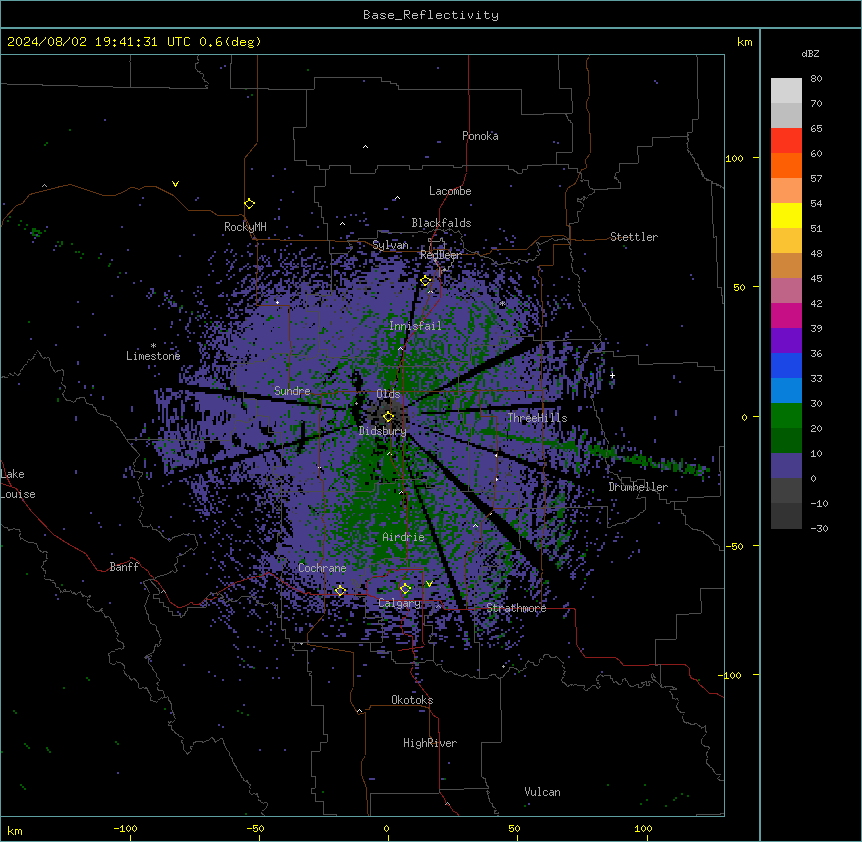
Task: Click the Lacombe city label
Action: (x=450, y=191)
